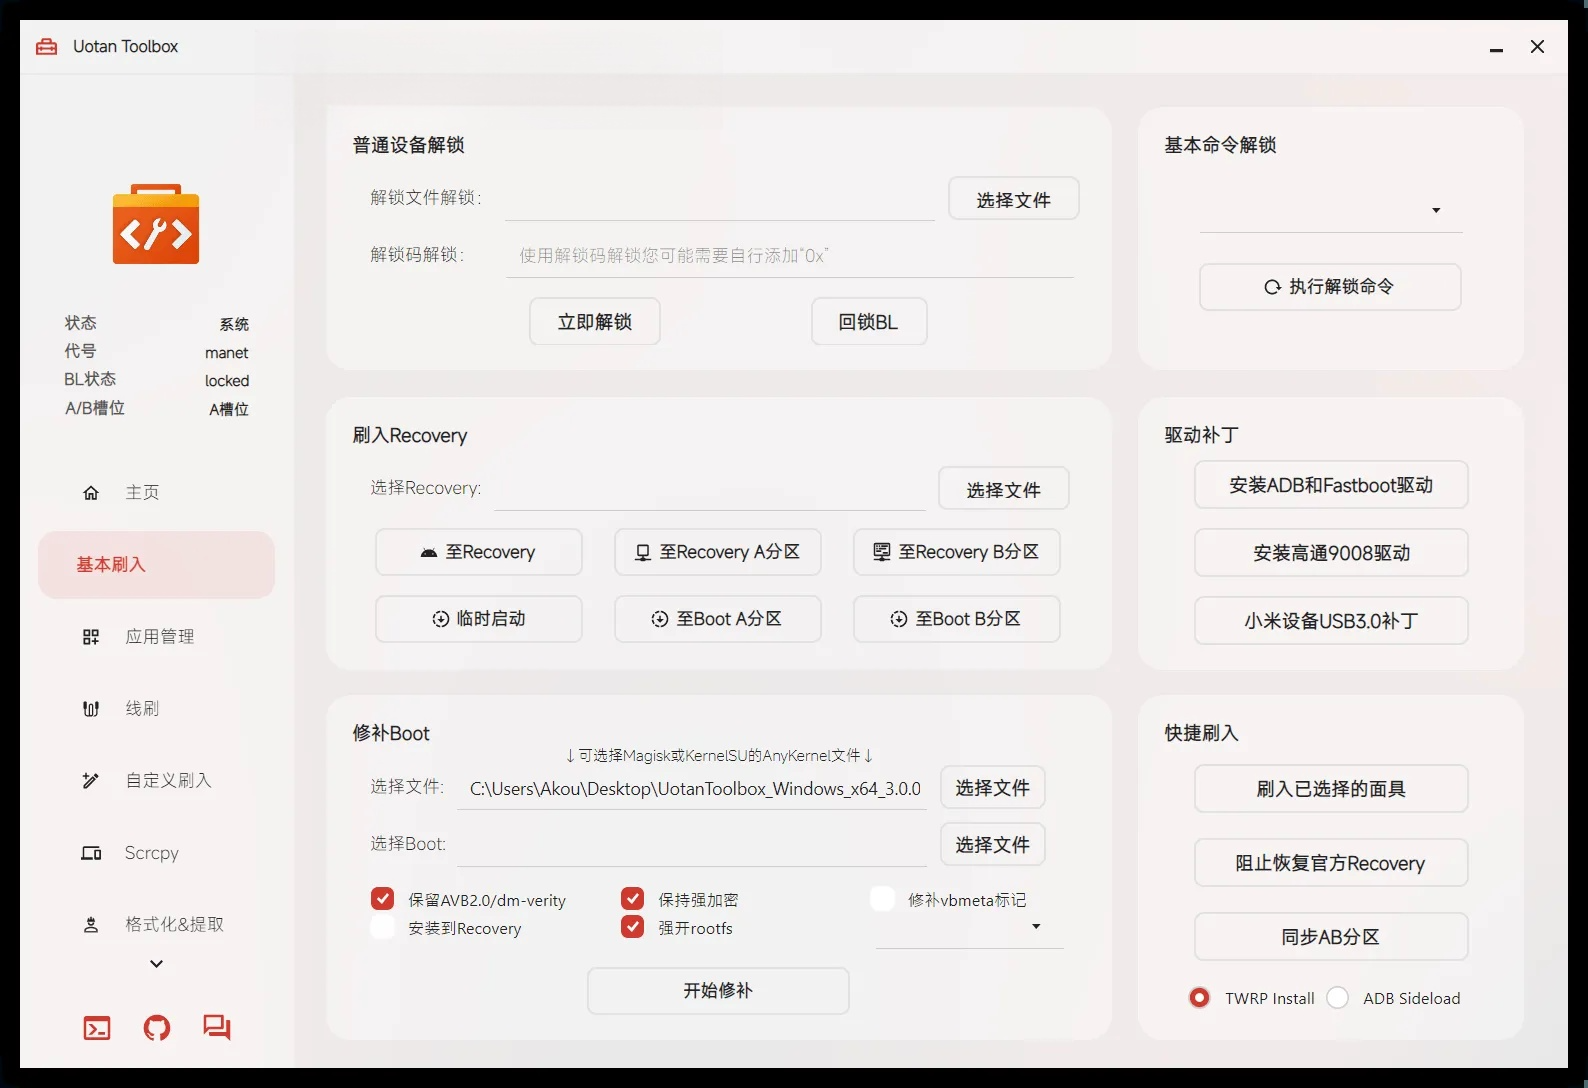Image resolution: width=1588 pixels, height=1088 pixels.
Task: Uncheck 保持强加密 checkbox
Action: tap(632, 899)
